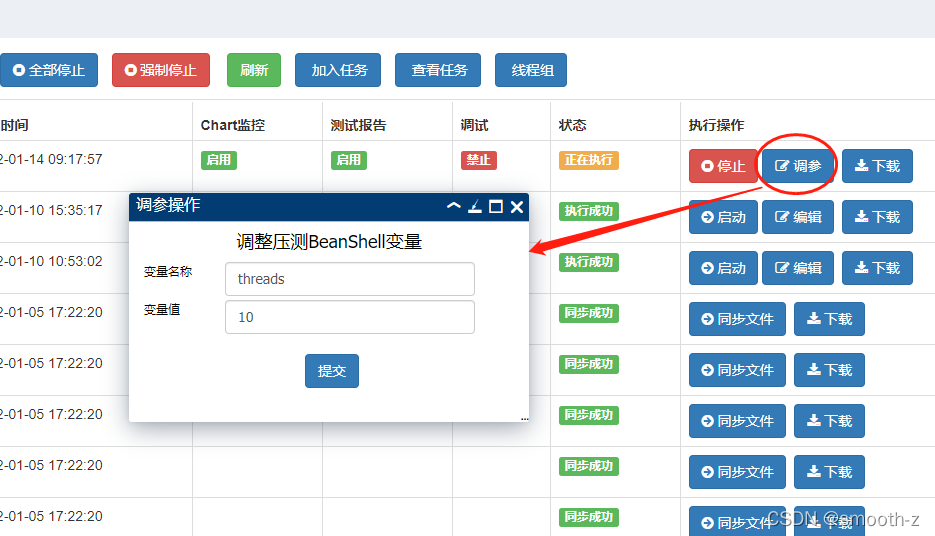Minimize the 调参操作 dialog
The height and width of the screenshot is (536, 935).
pos(475,206)
